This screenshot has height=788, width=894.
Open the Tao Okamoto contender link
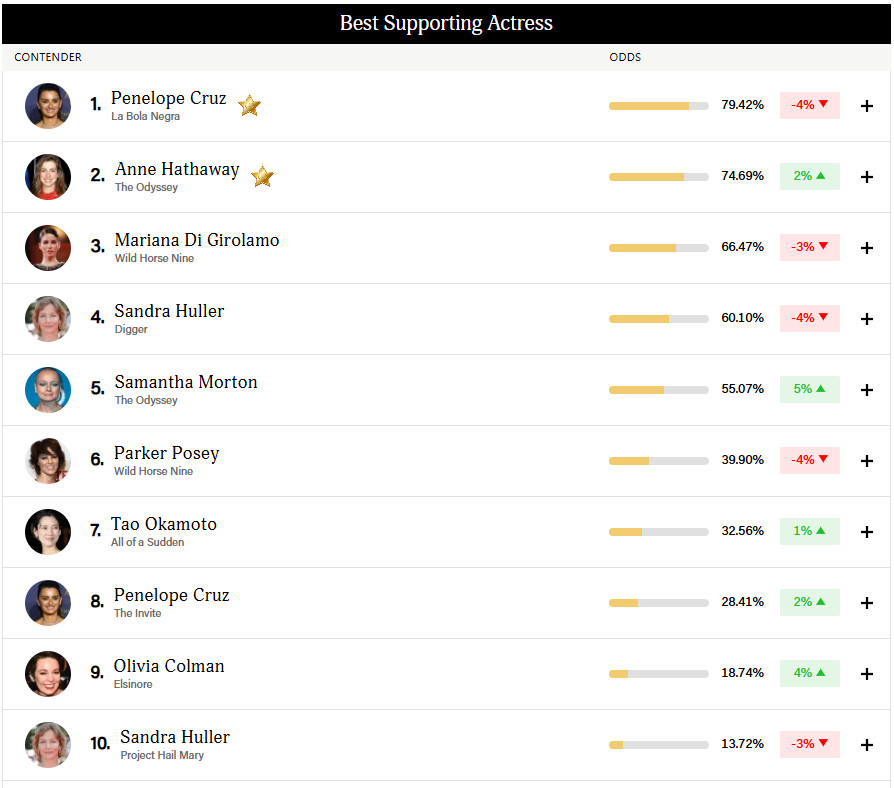coord(164,524)
